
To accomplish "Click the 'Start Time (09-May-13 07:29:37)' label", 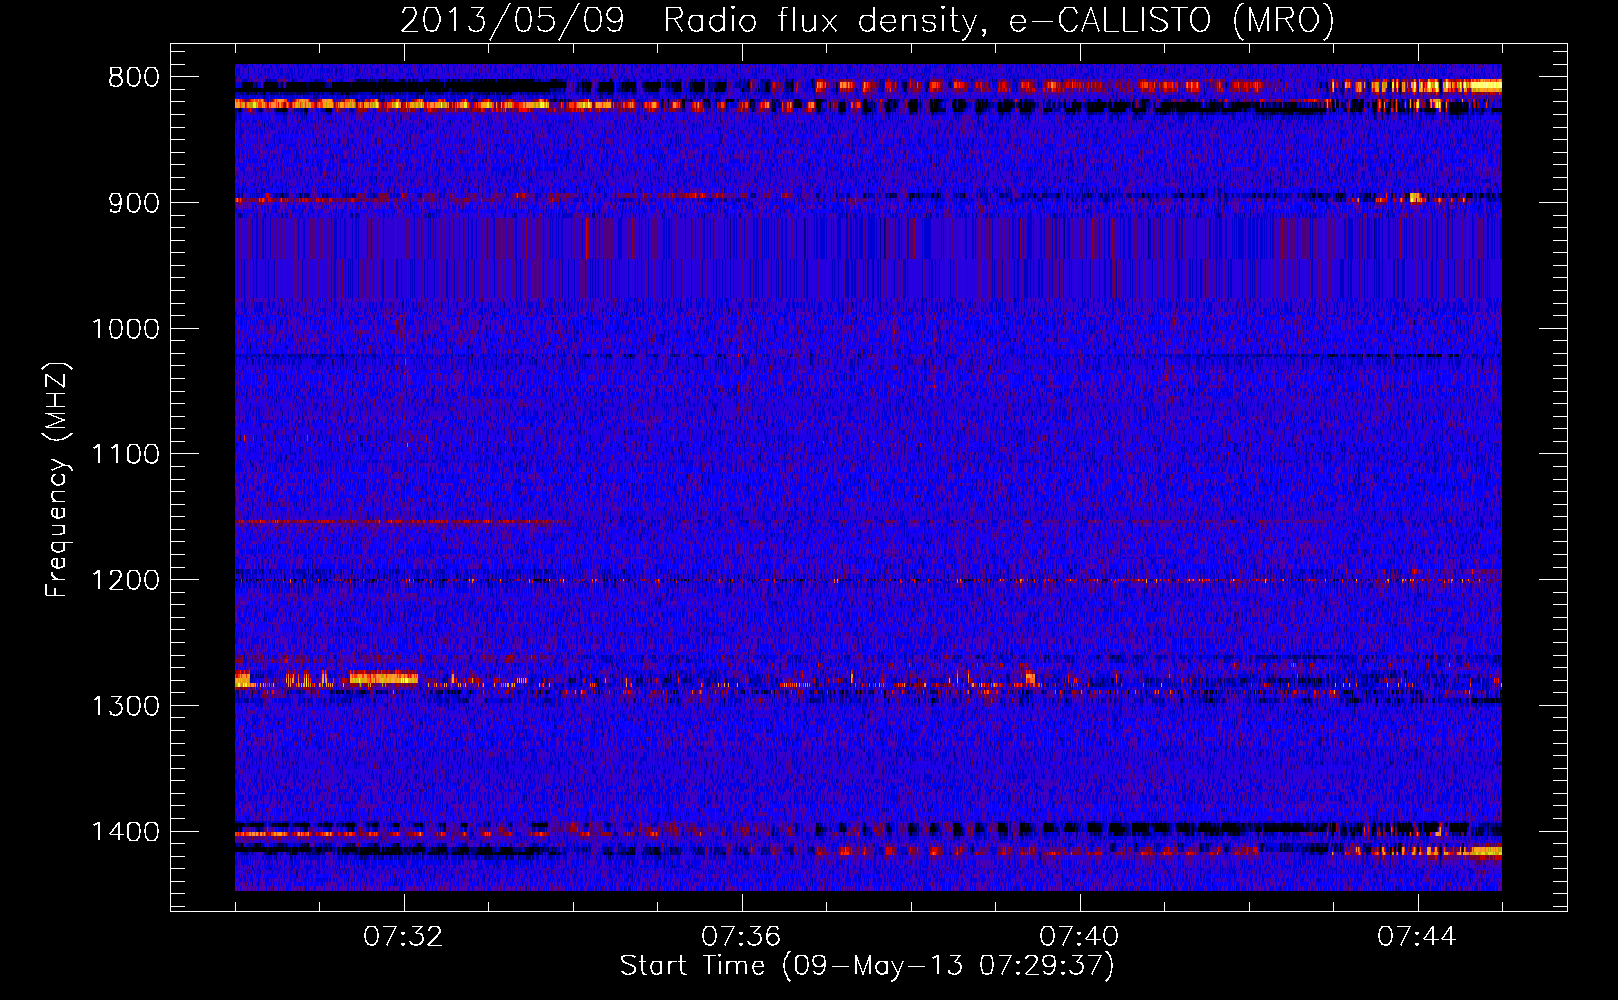I will click(x=867, y=966).
